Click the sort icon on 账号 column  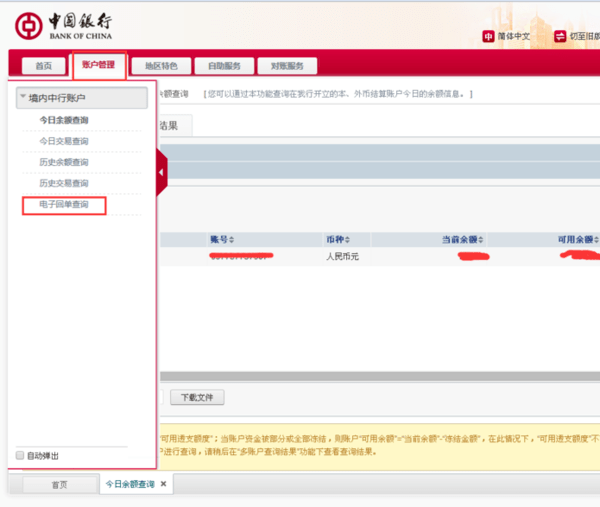[234, 240]
